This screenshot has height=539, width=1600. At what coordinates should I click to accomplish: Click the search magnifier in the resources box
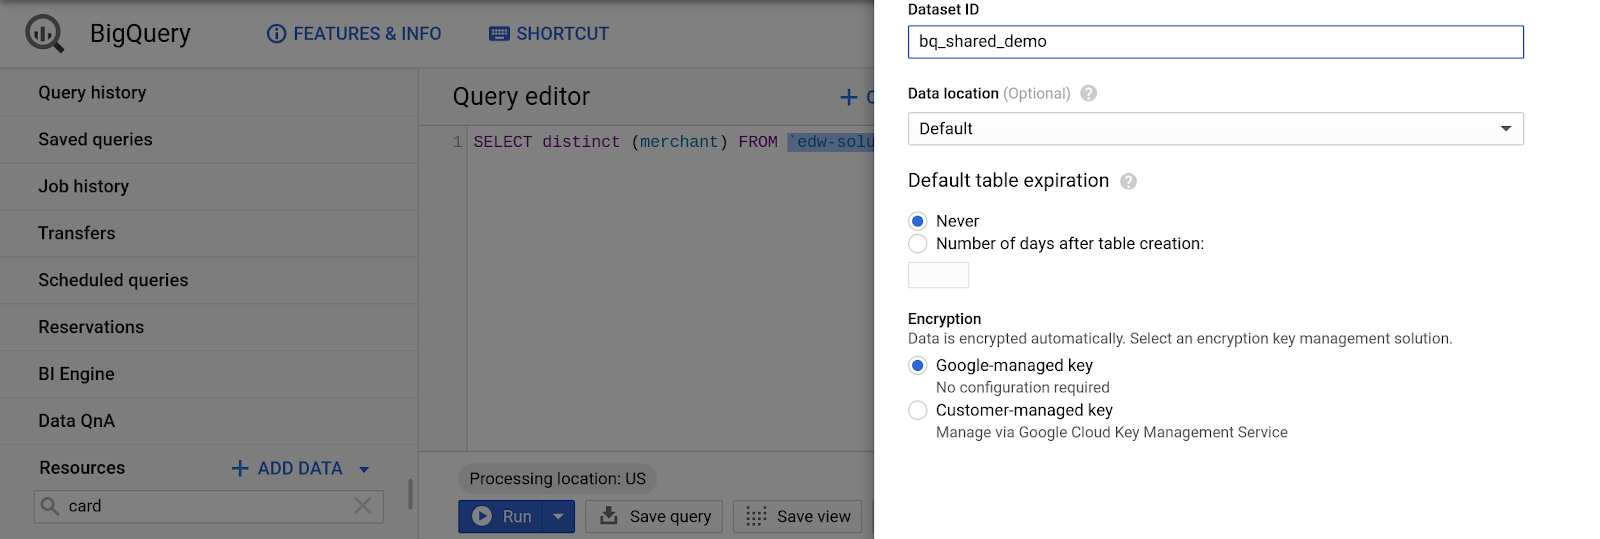pos(50,506)
